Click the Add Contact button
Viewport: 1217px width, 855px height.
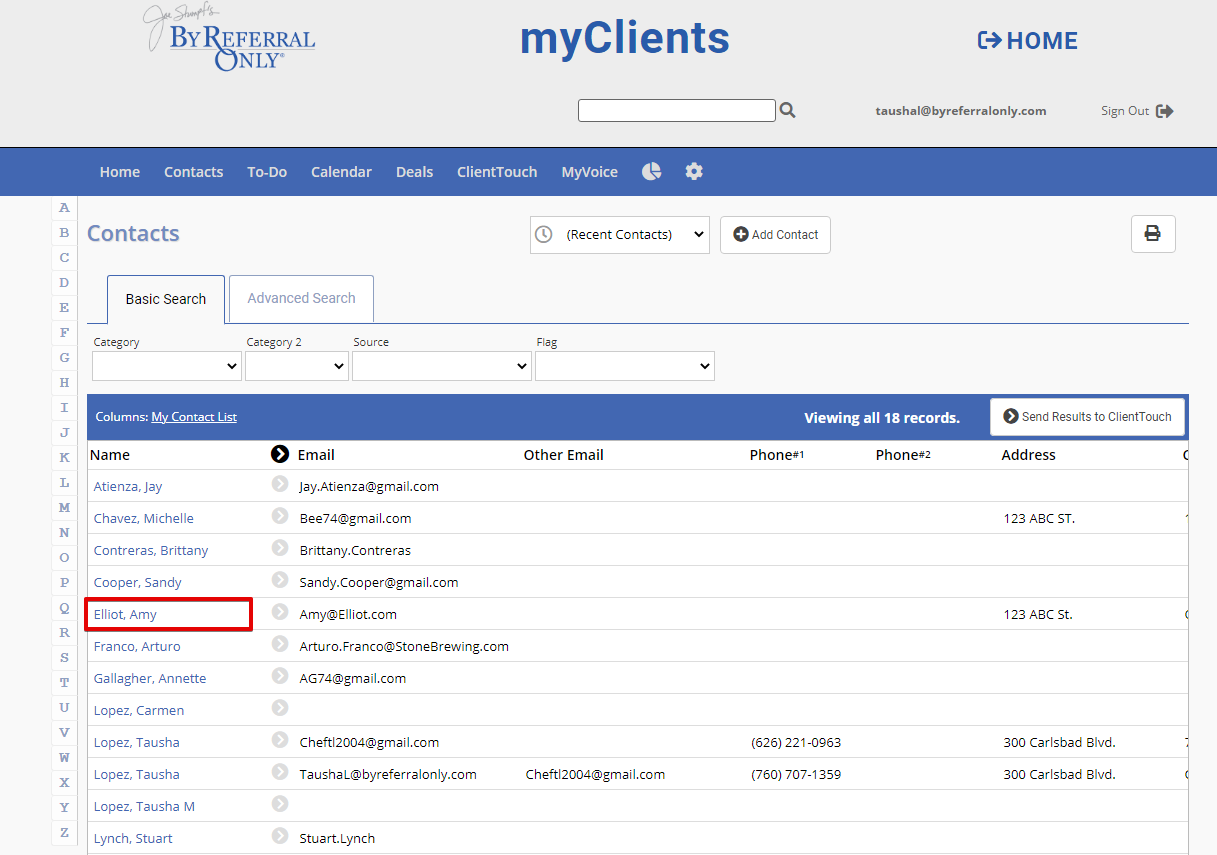(775, 234)
